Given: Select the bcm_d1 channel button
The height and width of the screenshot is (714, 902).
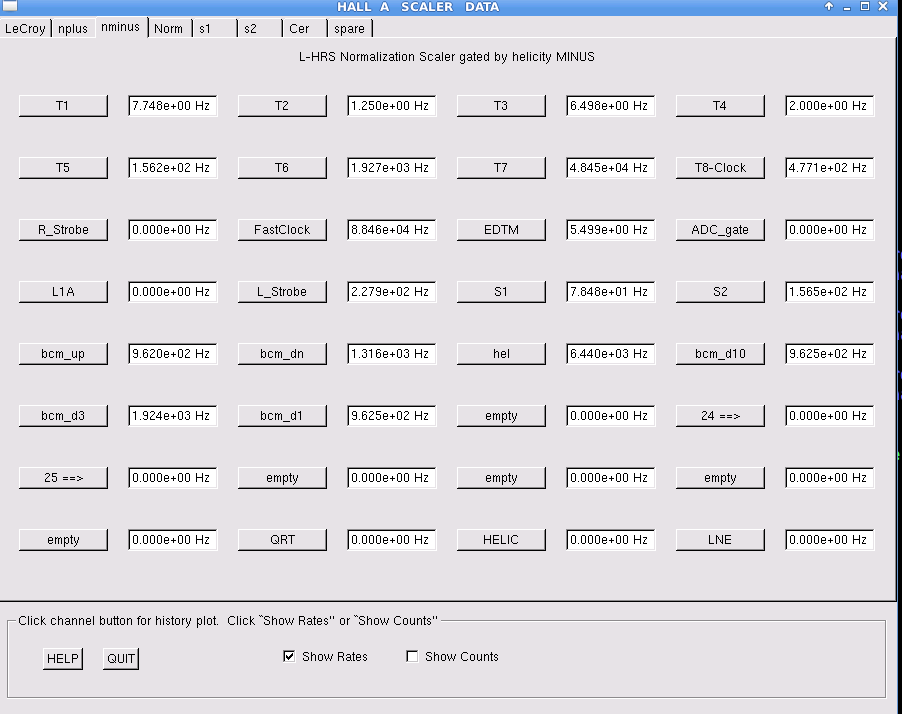Looking at the screenshot, I should (282, 417).
